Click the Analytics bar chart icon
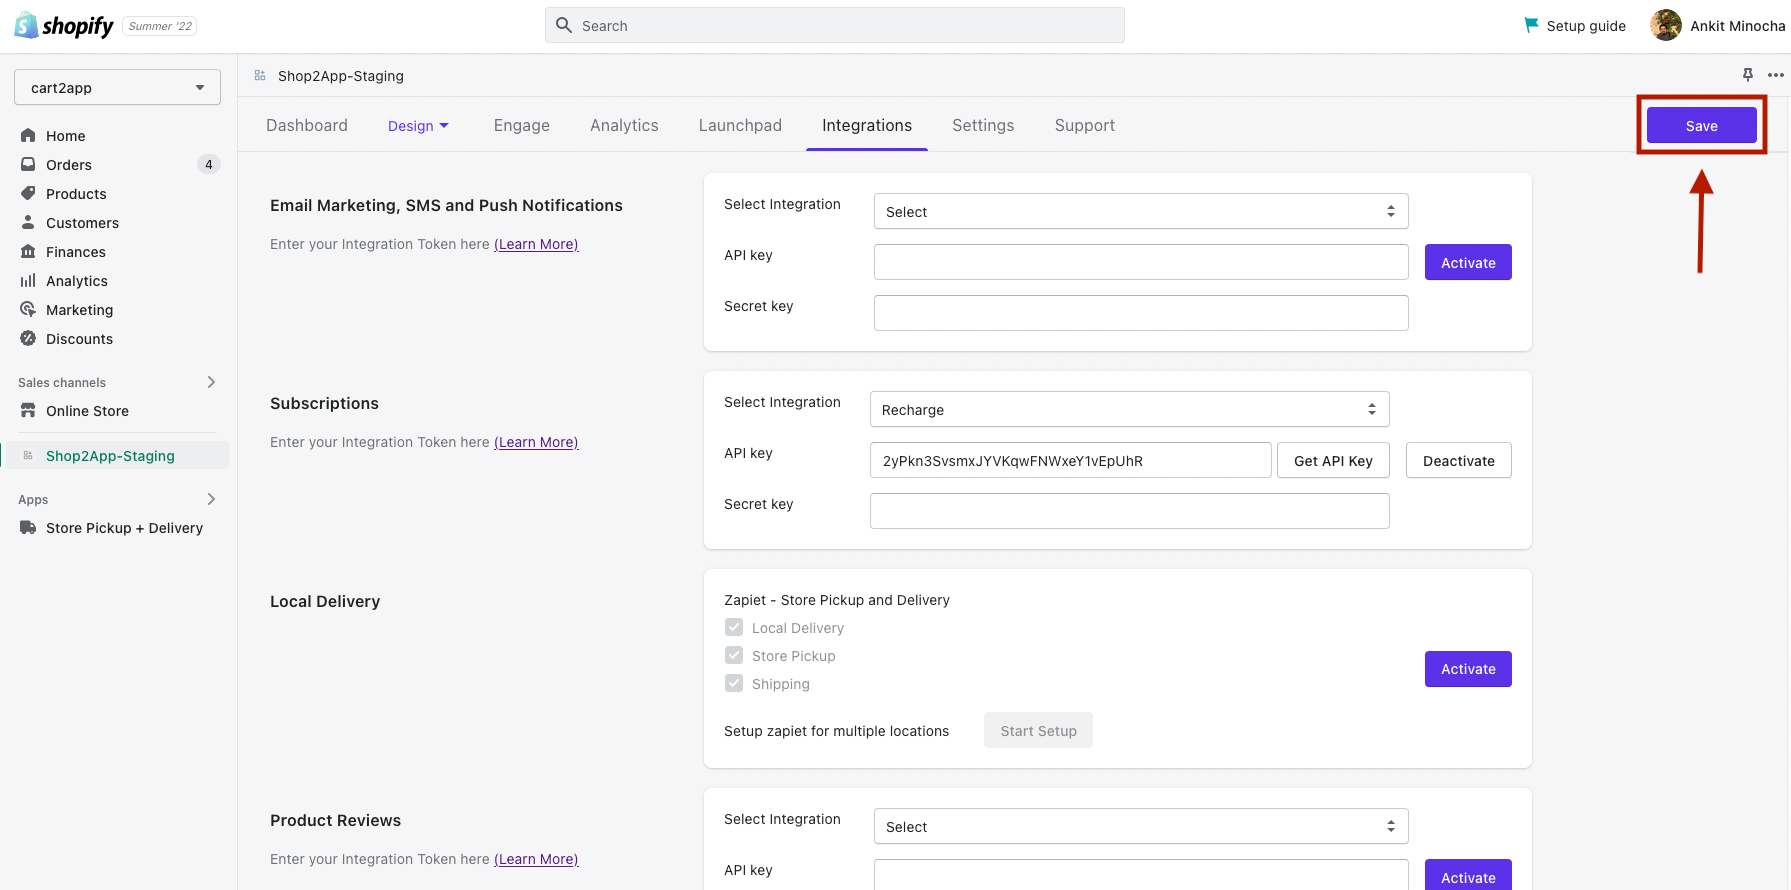The height and width of the screenshot is (890, 1791). [x=28, y=280]
